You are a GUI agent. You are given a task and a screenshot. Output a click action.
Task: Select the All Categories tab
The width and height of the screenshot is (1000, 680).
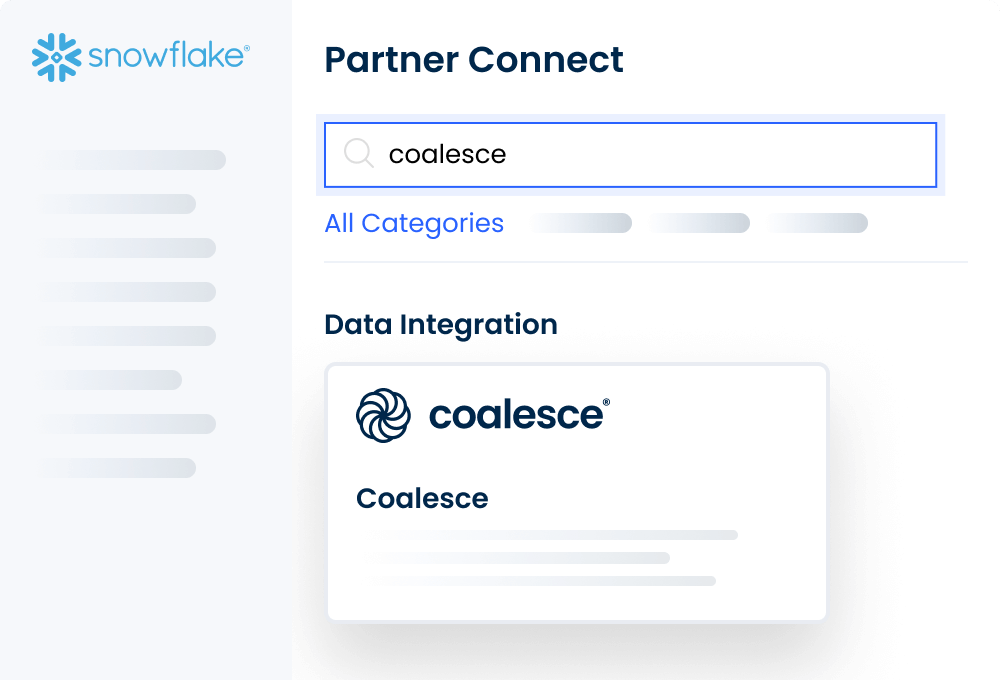[414, 223]
